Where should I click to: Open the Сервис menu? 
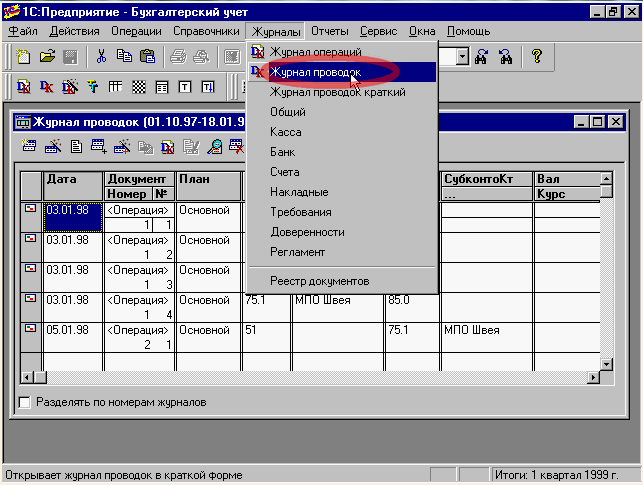(x=380, y=31)
